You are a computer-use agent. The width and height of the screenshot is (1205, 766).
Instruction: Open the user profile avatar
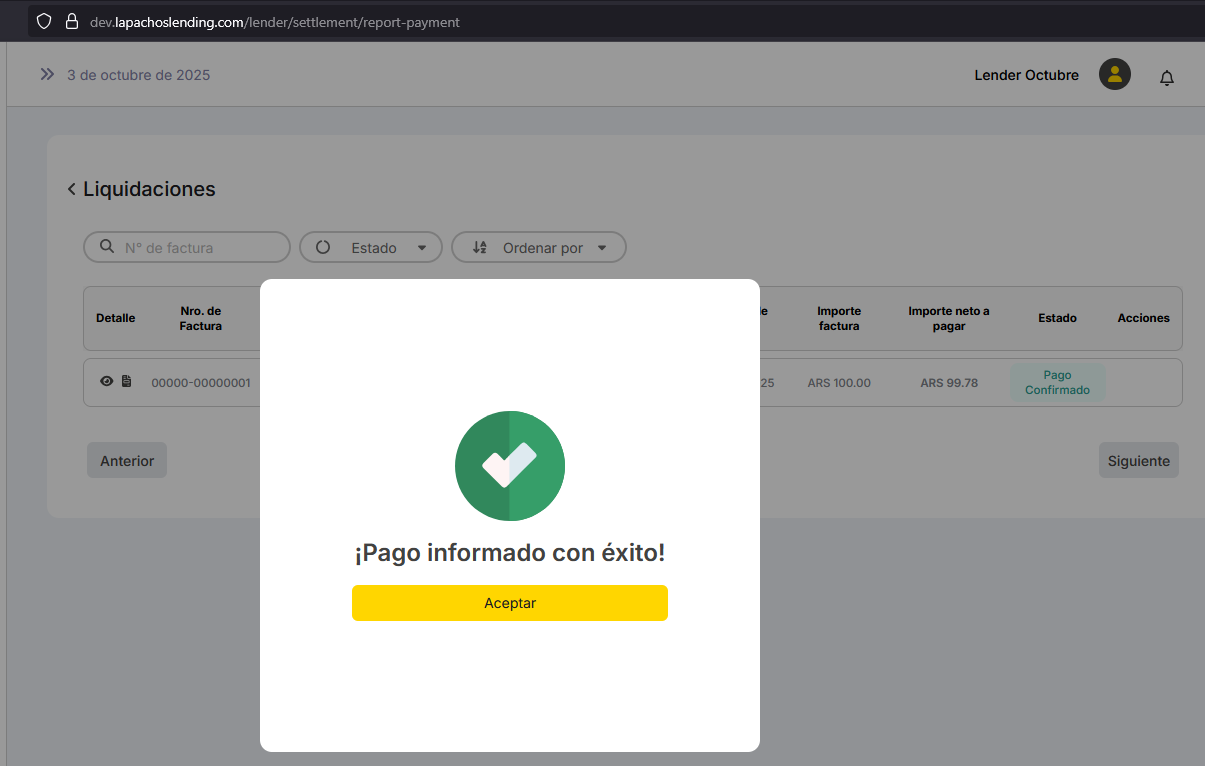point(1114,75)
